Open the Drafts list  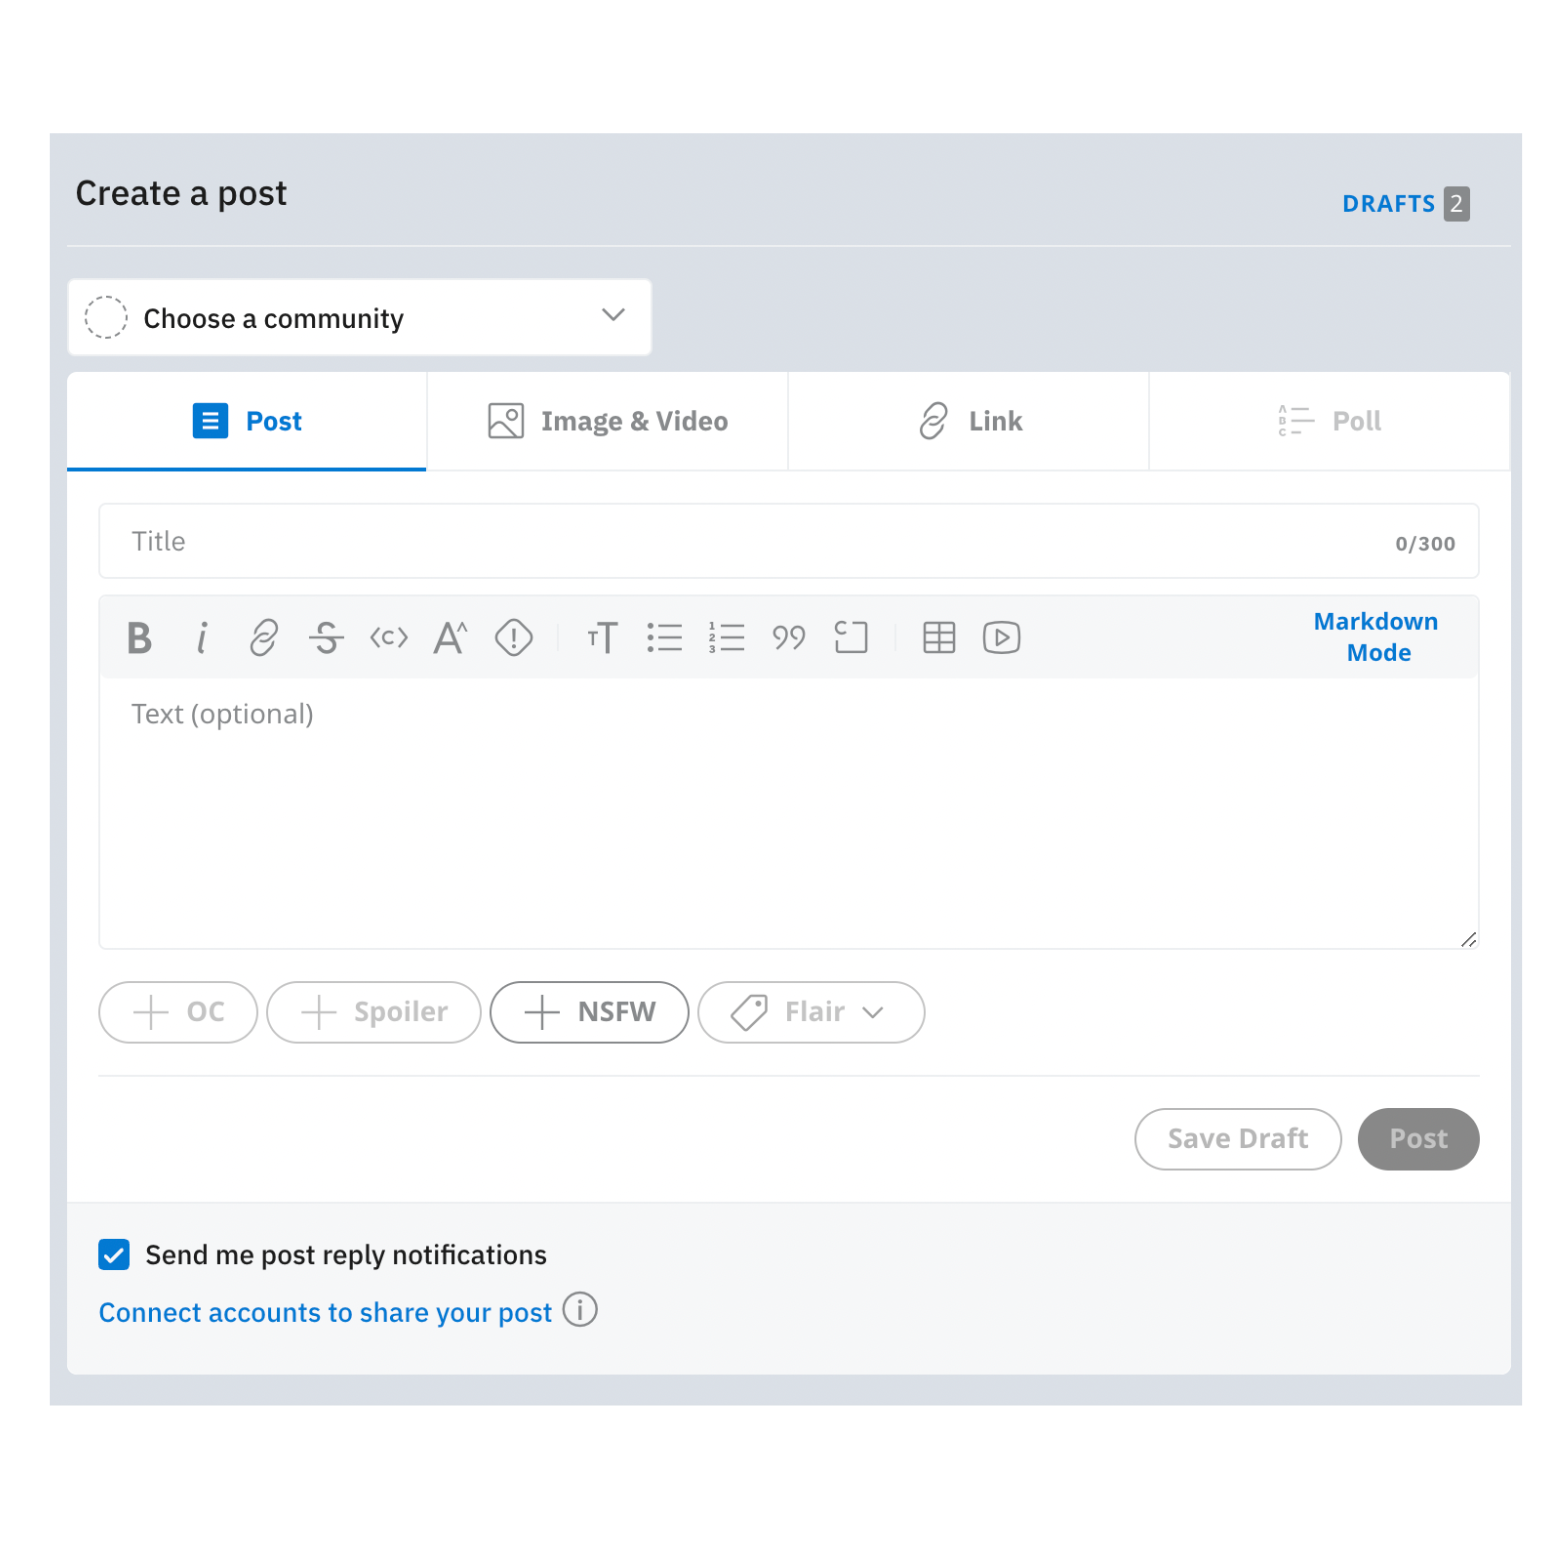coord(1405,204)
